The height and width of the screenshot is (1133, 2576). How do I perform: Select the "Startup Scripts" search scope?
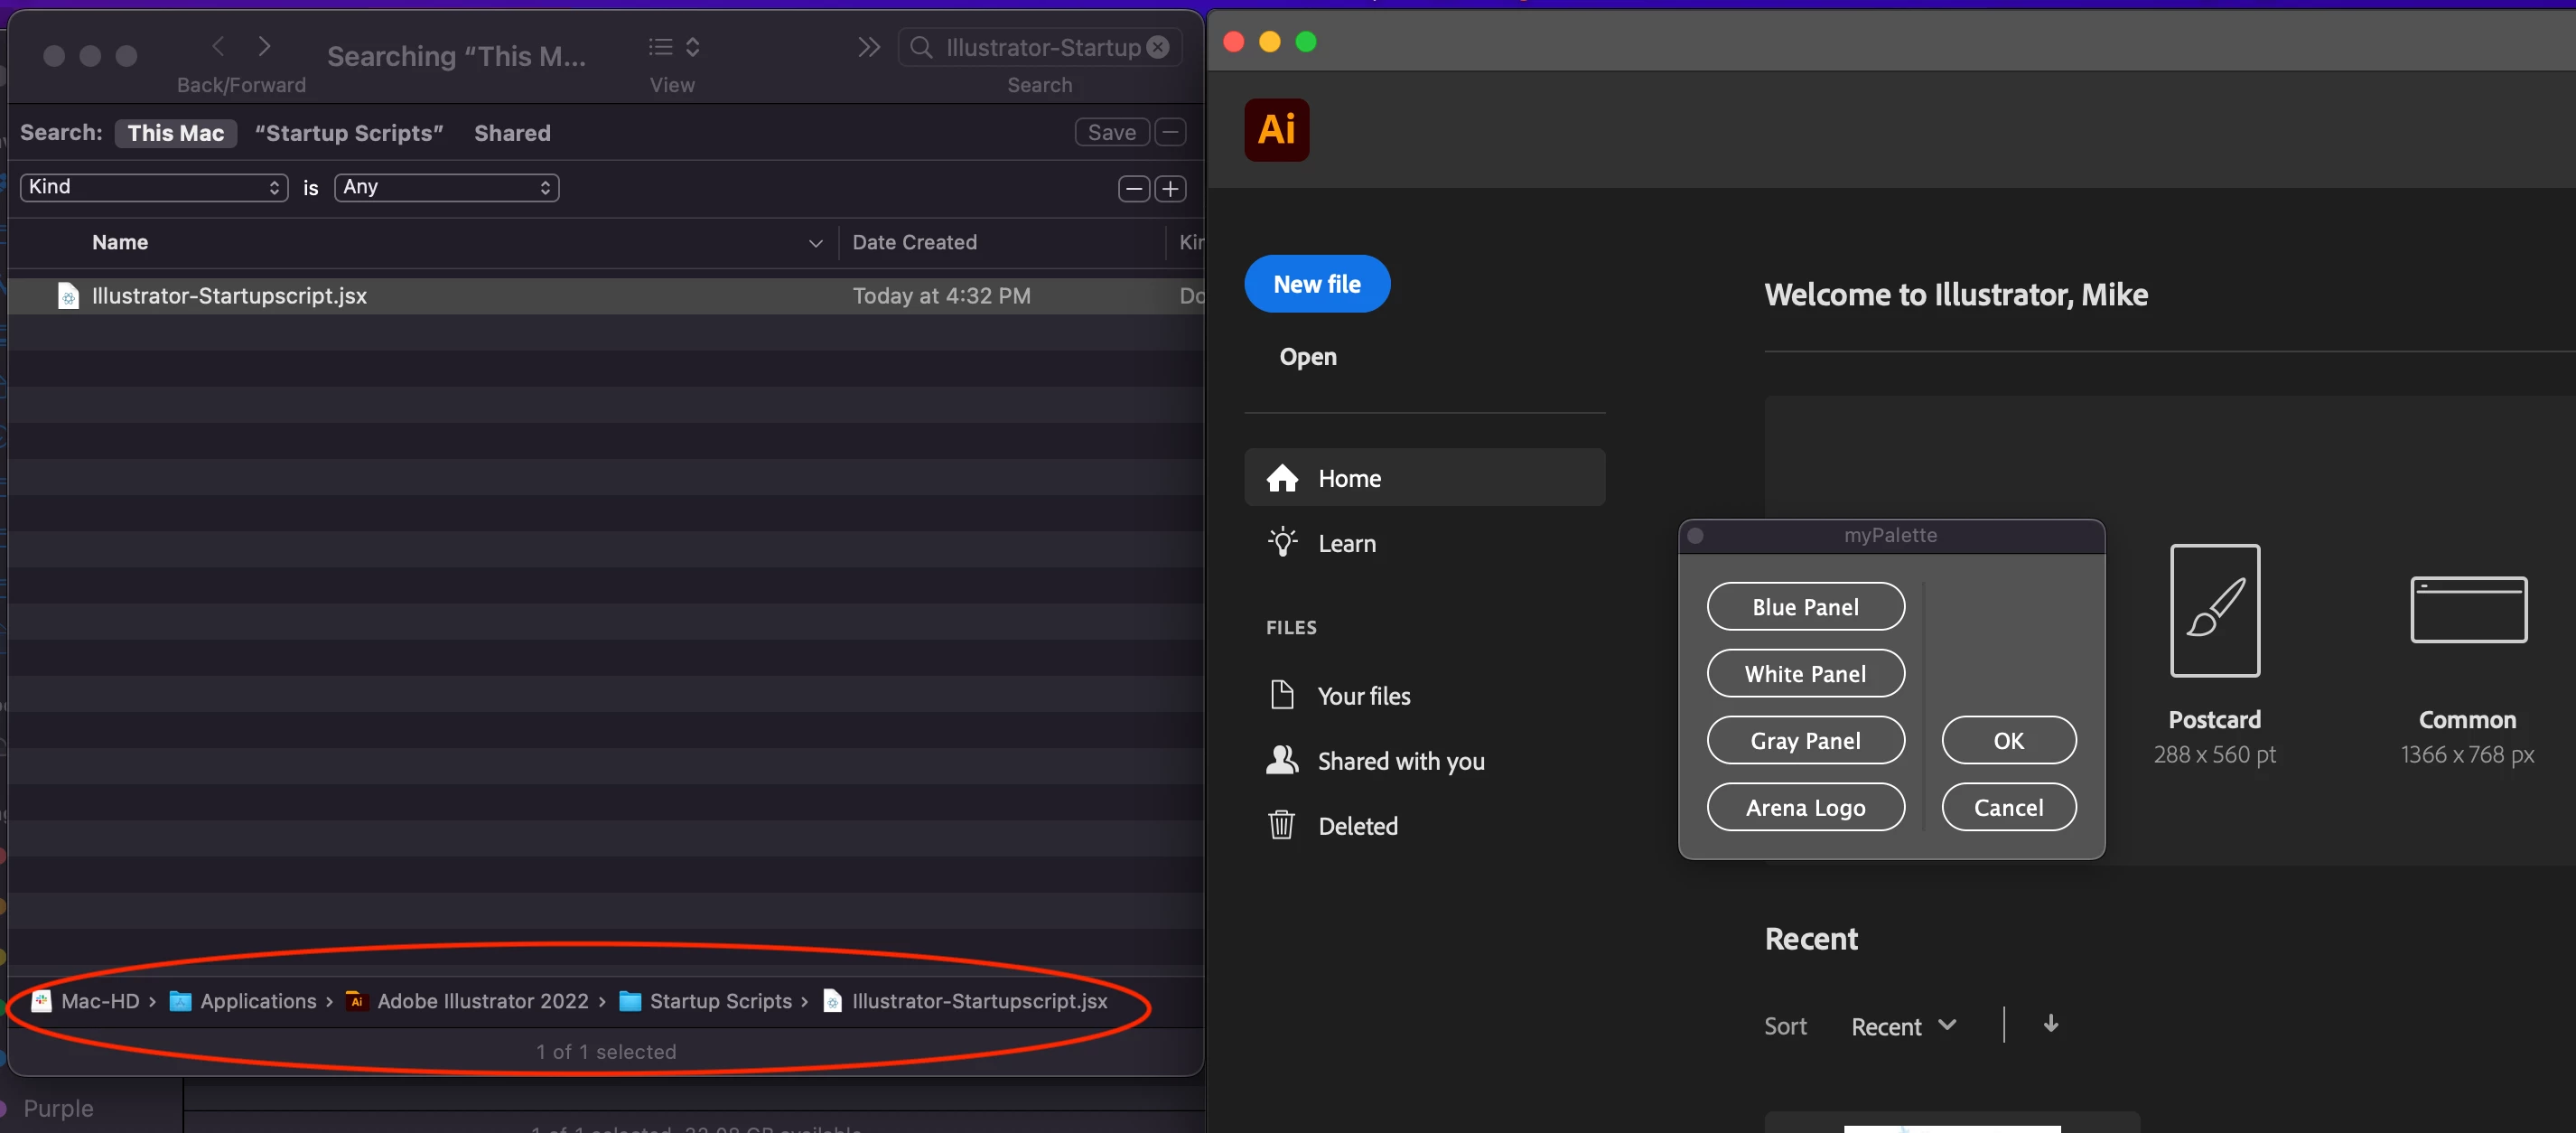point(349,133)
